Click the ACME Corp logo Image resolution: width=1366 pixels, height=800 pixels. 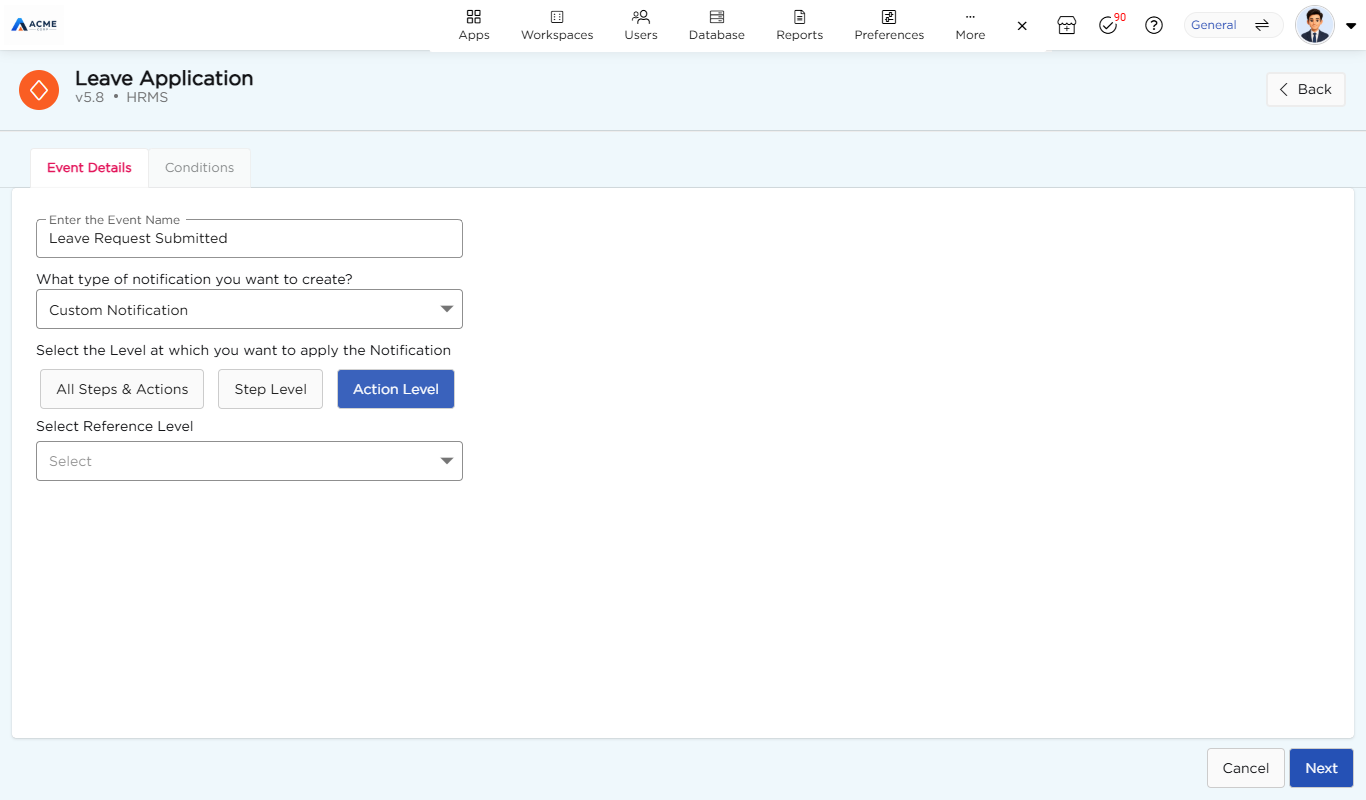point(34,24)
